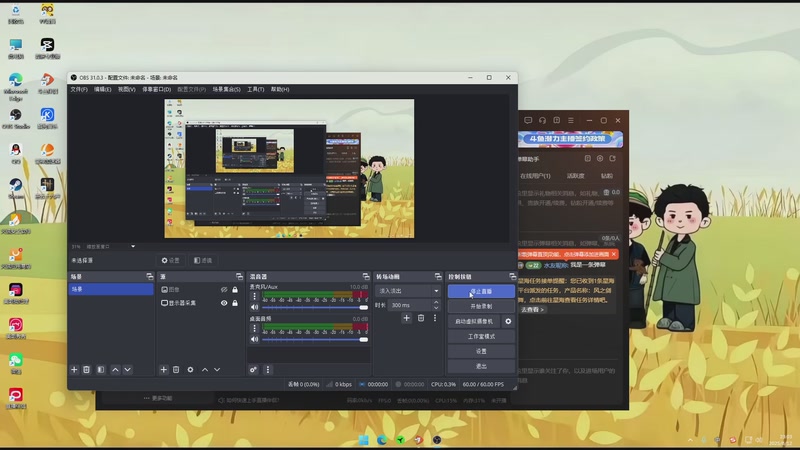Screen dimensions: 800x450
Task: Add a new scene with the Scenes plus icon
Action: 74,369
